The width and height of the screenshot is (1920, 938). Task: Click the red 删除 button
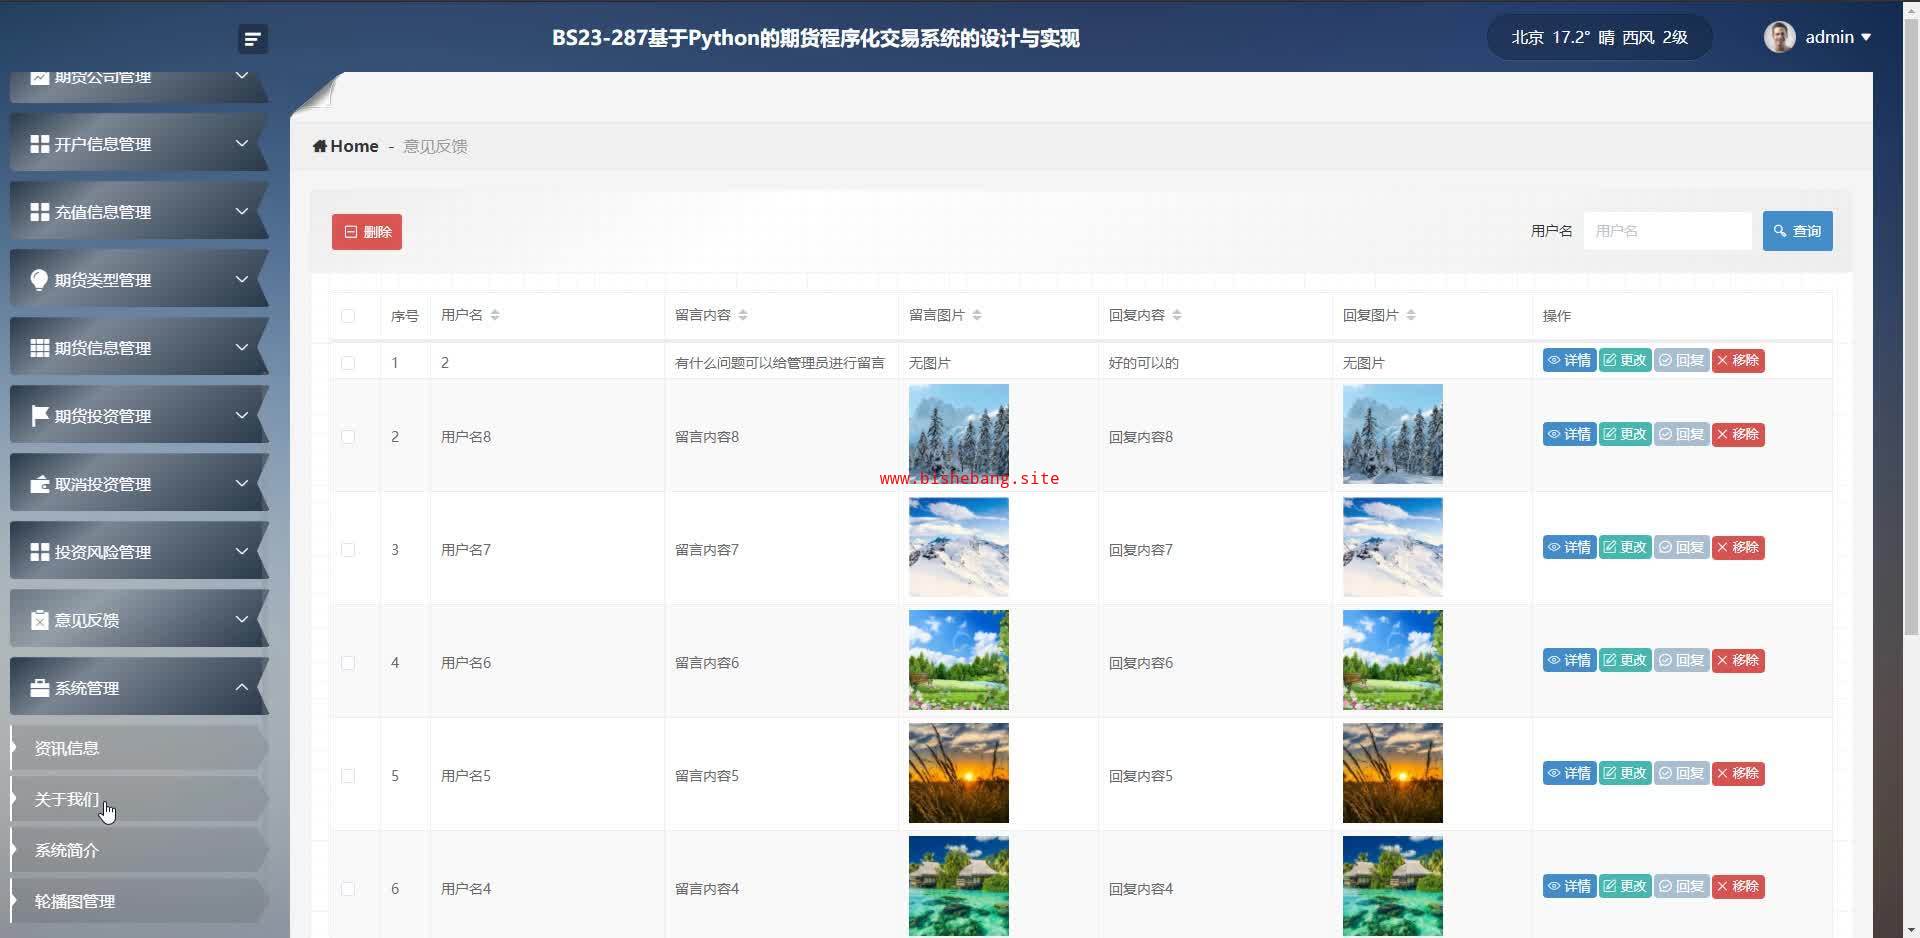pos(367,232)
